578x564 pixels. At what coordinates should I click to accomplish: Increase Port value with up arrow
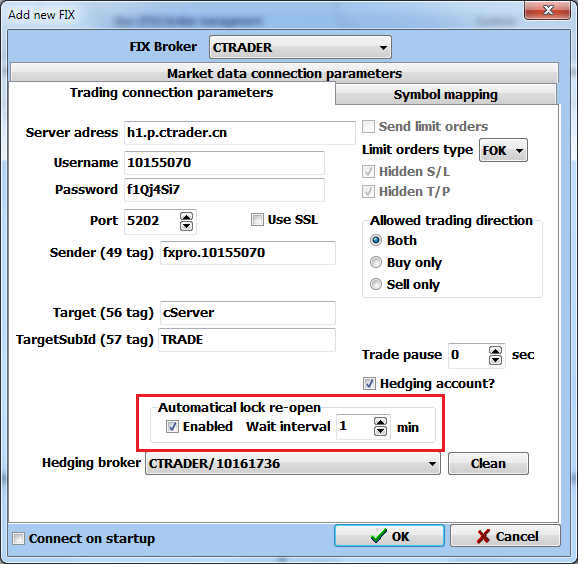click(186, 217)
